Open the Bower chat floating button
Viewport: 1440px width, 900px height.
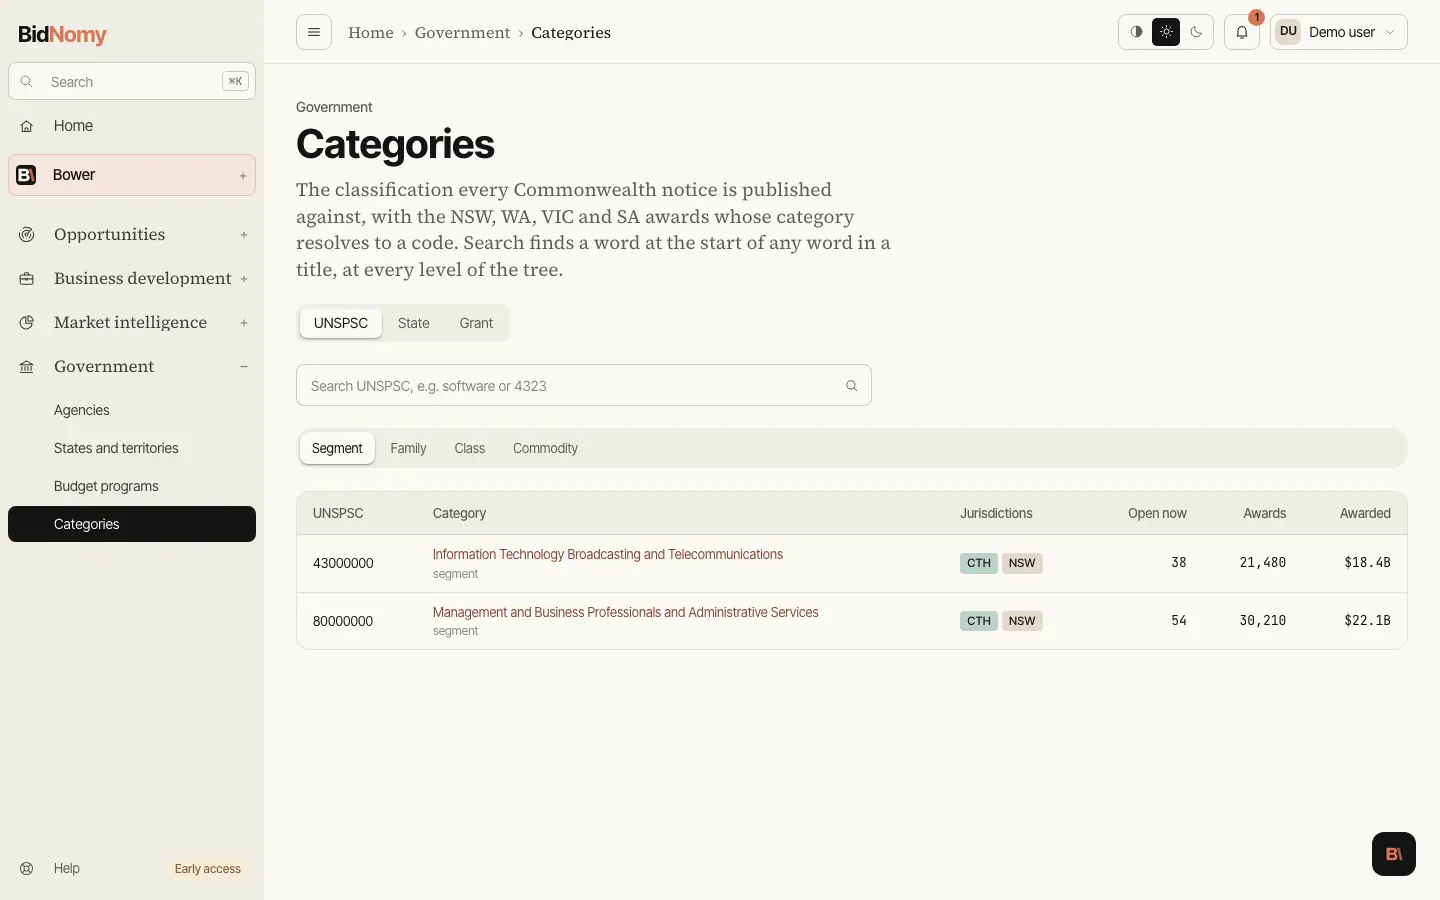point(1394,854)
